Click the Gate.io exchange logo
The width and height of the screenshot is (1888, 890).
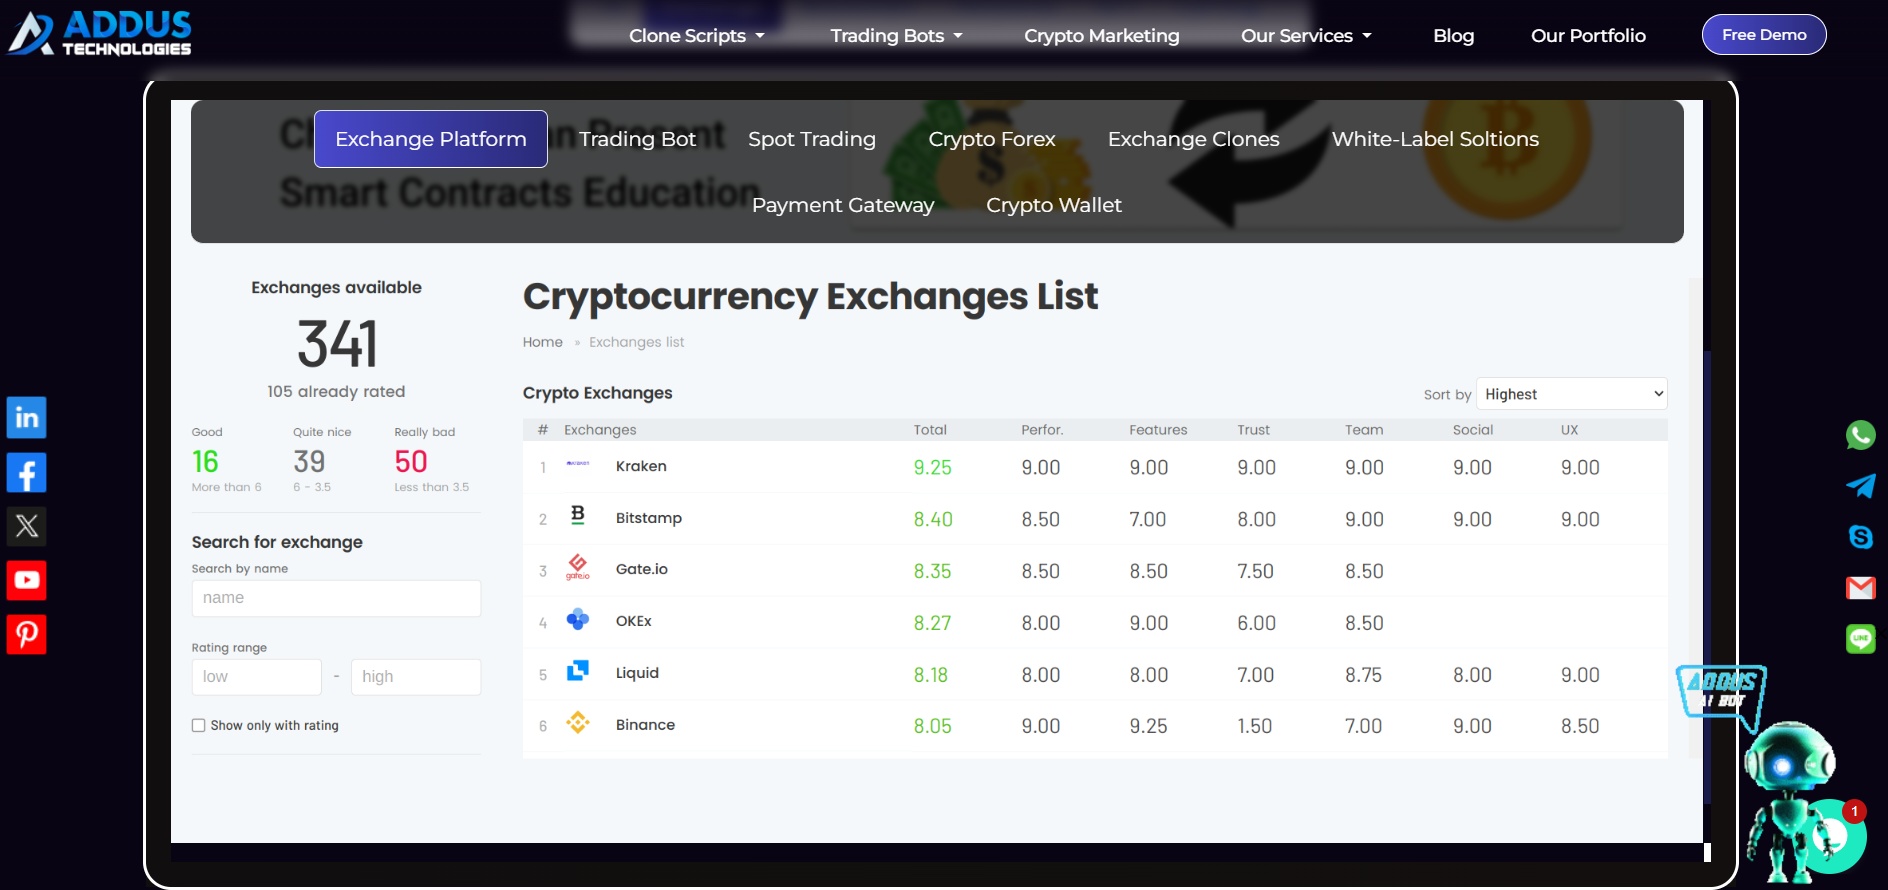[578, 567]
